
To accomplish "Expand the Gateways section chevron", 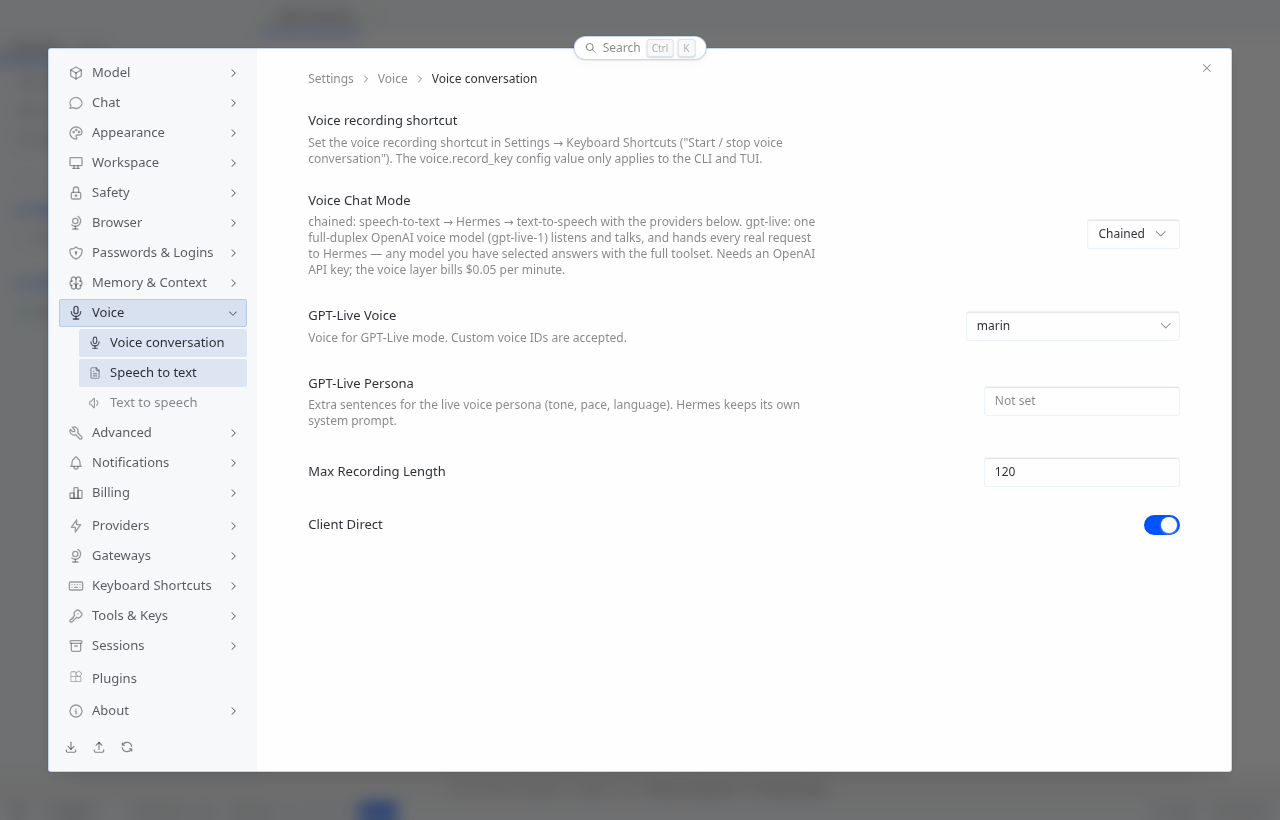I will click(233, 556).
